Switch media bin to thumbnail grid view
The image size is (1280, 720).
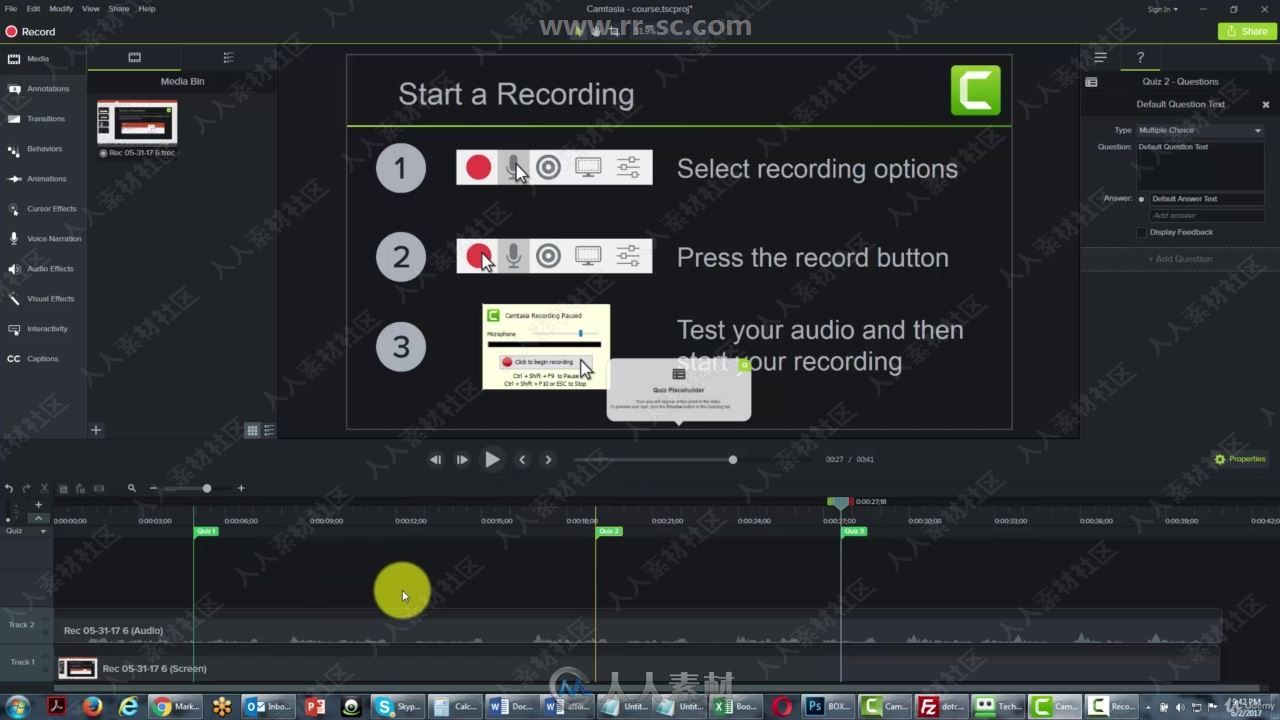252,431
